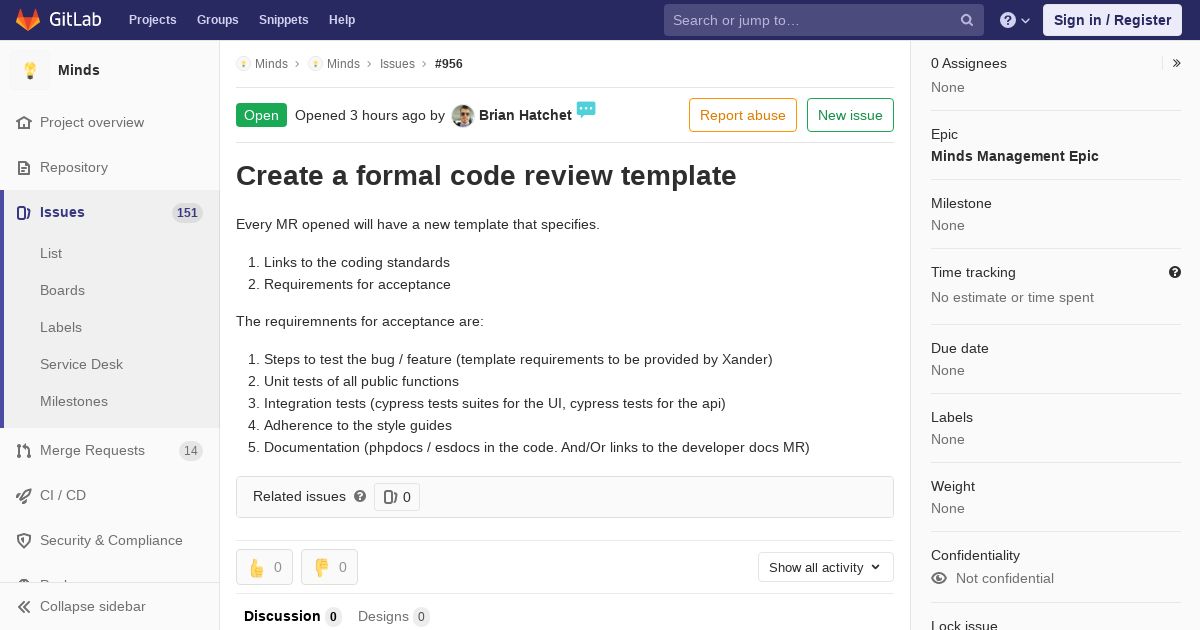
Task: Click the speech bubble status icon by author
Action: (586, 109)
